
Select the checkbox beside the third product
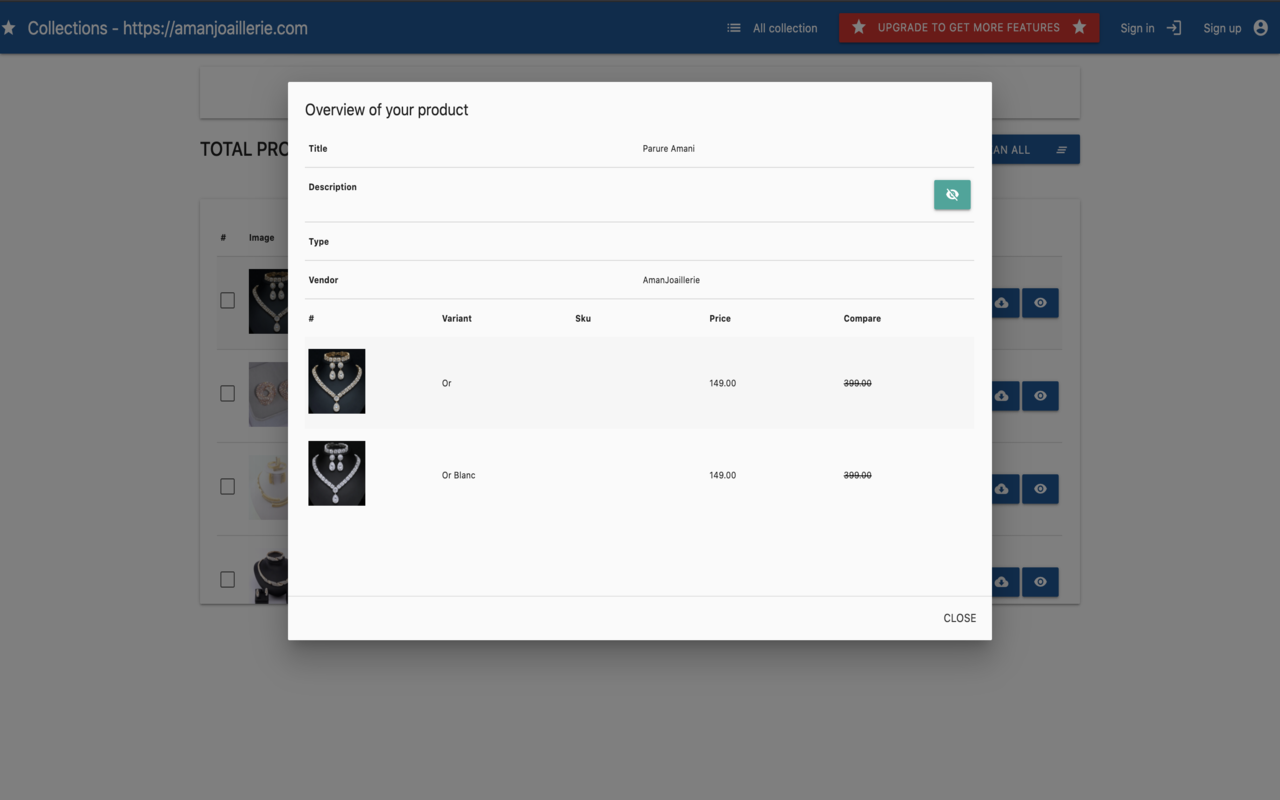(227, 486)
